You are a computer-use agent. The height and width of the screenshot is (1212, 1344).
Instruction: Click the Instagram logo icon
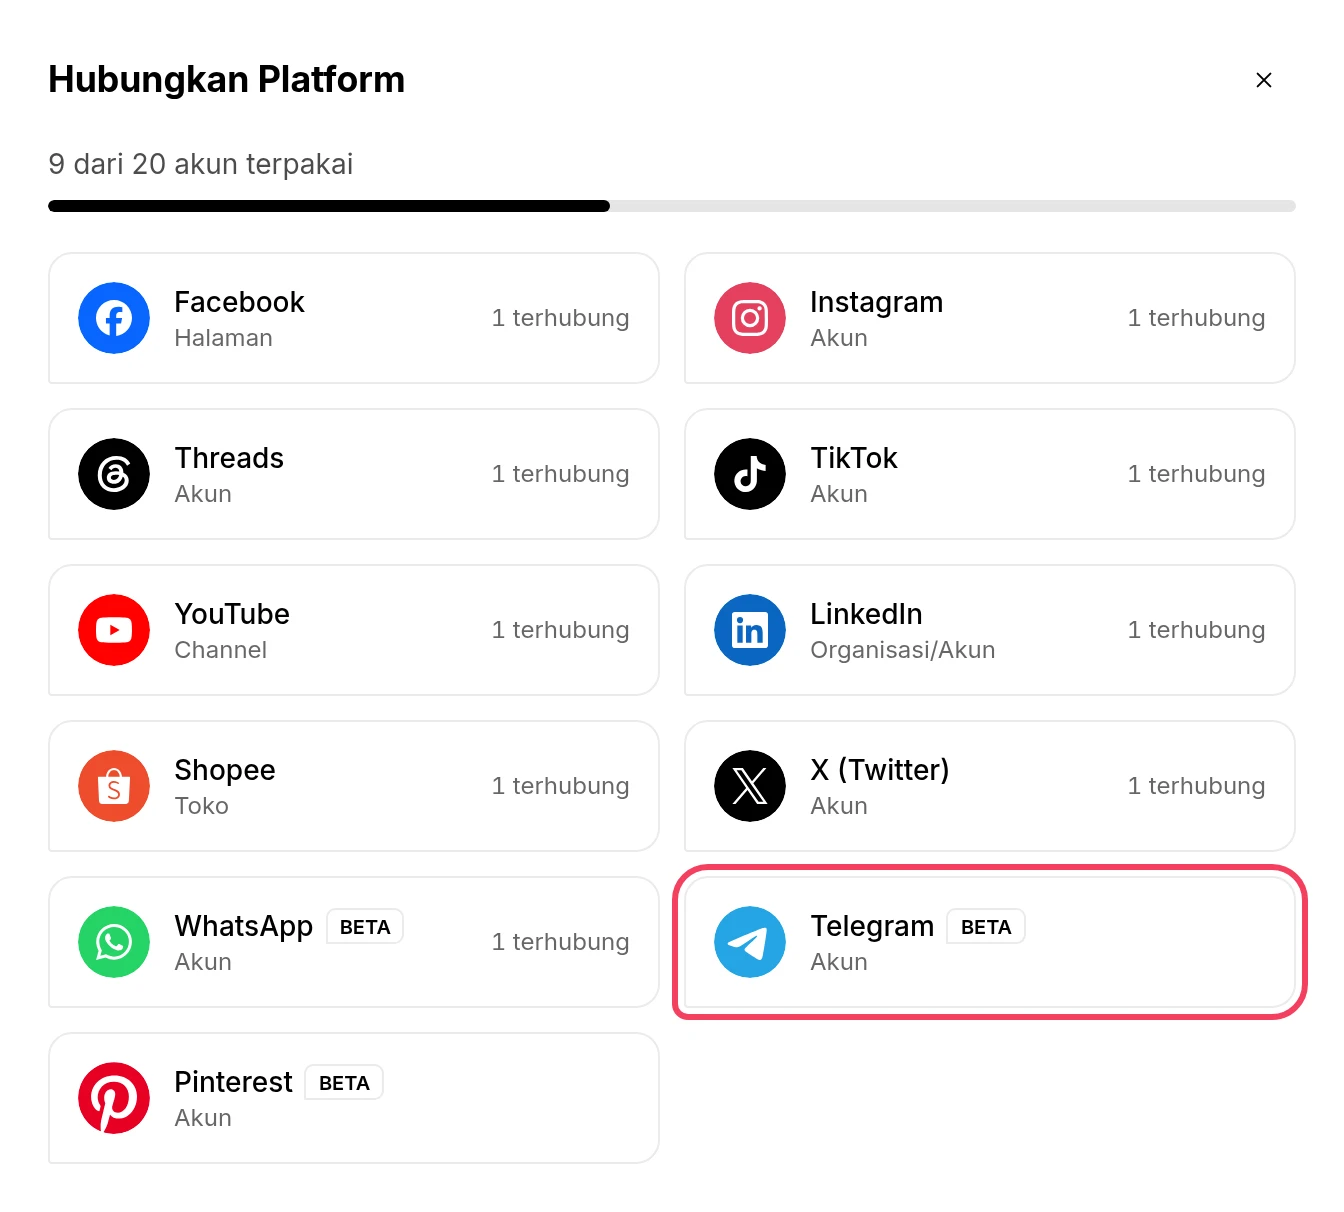click(750, 318)
